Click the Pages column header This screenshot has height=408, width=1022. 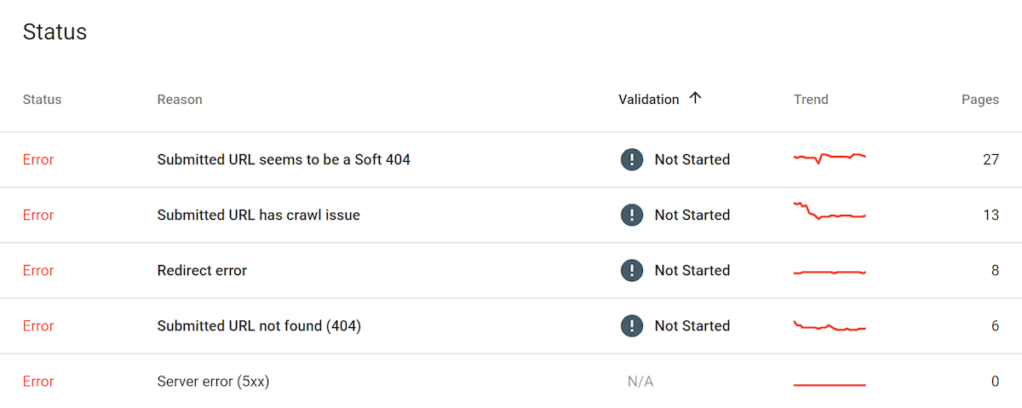click(x=980, y=100)
